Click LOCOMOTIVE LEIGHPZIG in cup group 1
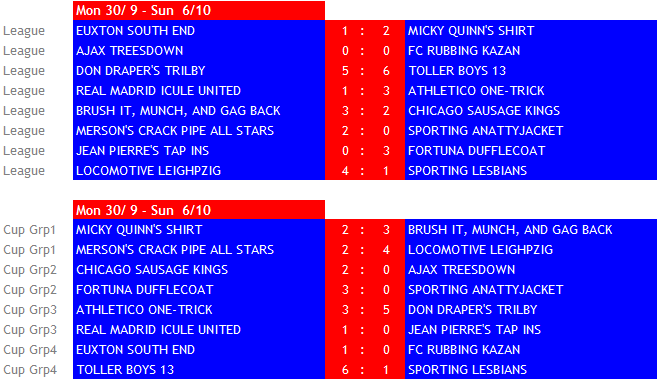659x381 pixels. click(x=480, y=250)
